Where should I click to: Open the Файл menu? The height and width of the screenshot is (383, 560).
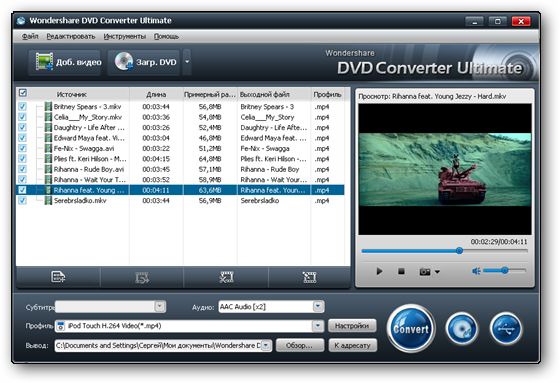pos(30,36)
